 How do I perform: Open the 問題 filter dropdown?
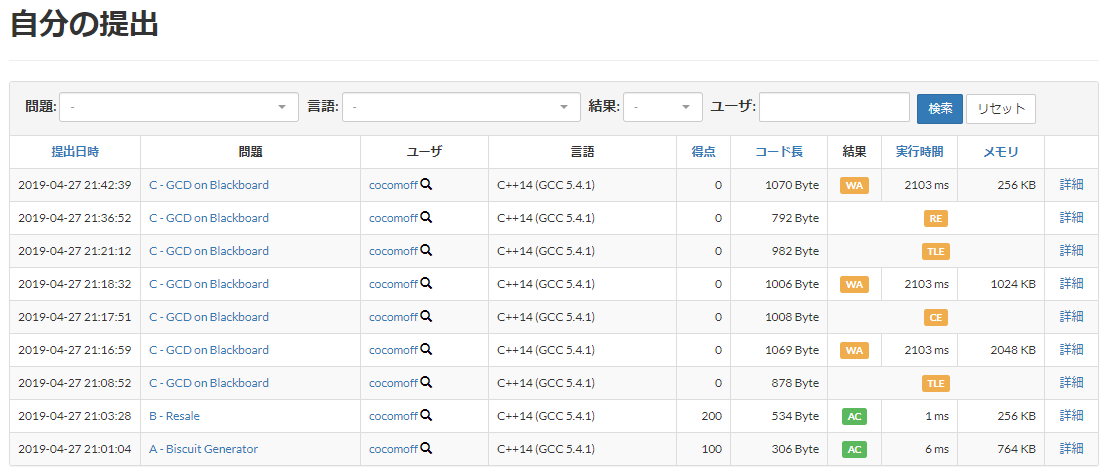point(179,107)
